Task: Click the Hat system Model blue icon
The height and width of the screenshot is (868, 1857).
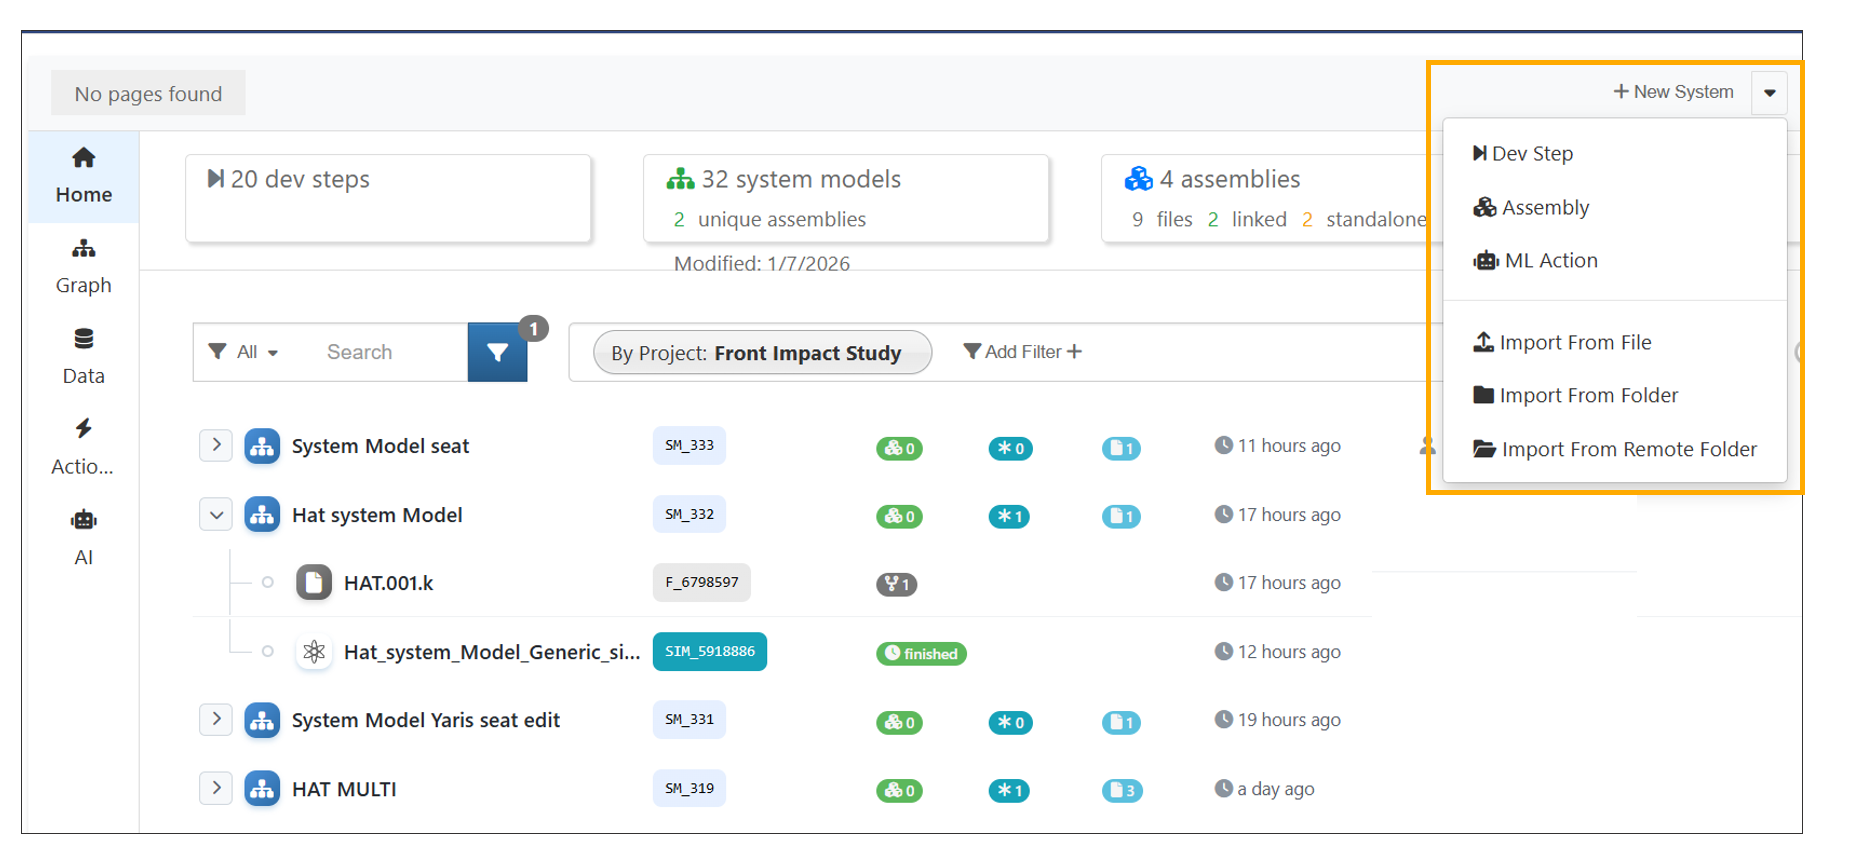Action: click(x=262, y=515)
